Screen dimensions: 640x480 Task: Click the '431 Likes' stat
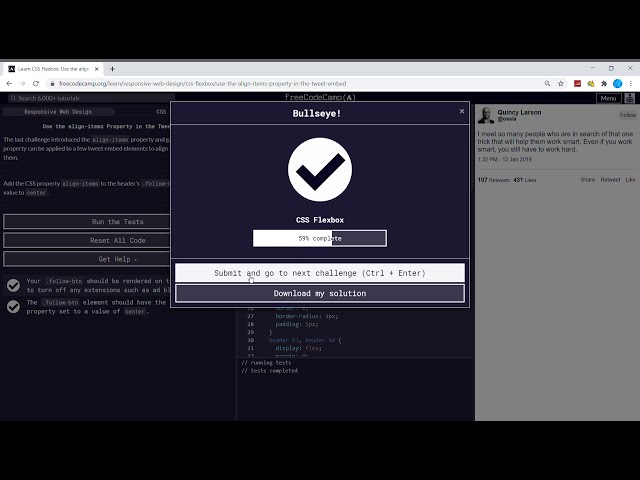(525, 180)
